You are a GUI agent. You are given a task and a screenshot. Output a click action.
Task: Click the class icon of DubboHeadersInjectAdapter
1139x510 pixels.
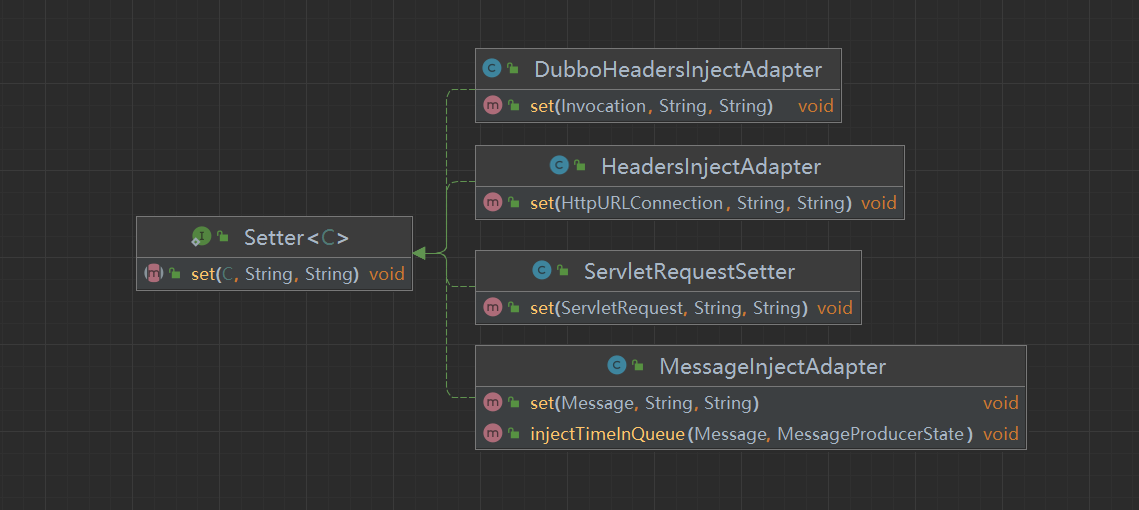coord(491,69)
